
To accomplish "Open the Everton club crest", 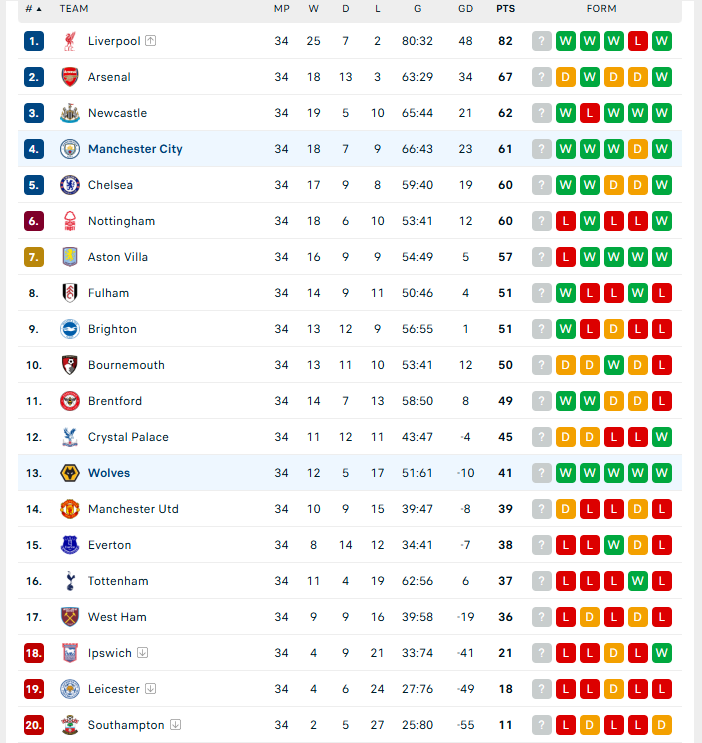I will (x=70, y=545).
